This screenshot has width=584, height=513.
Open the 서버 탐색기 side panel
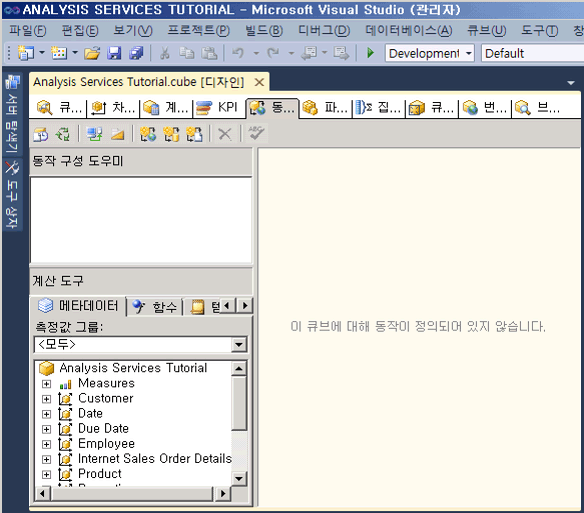click(12, 113)
